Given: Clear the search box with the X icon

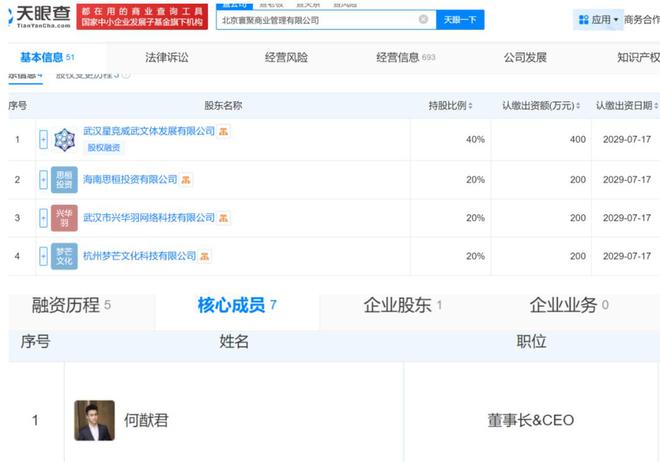Looking at the screenshot, I should (423, 19).
